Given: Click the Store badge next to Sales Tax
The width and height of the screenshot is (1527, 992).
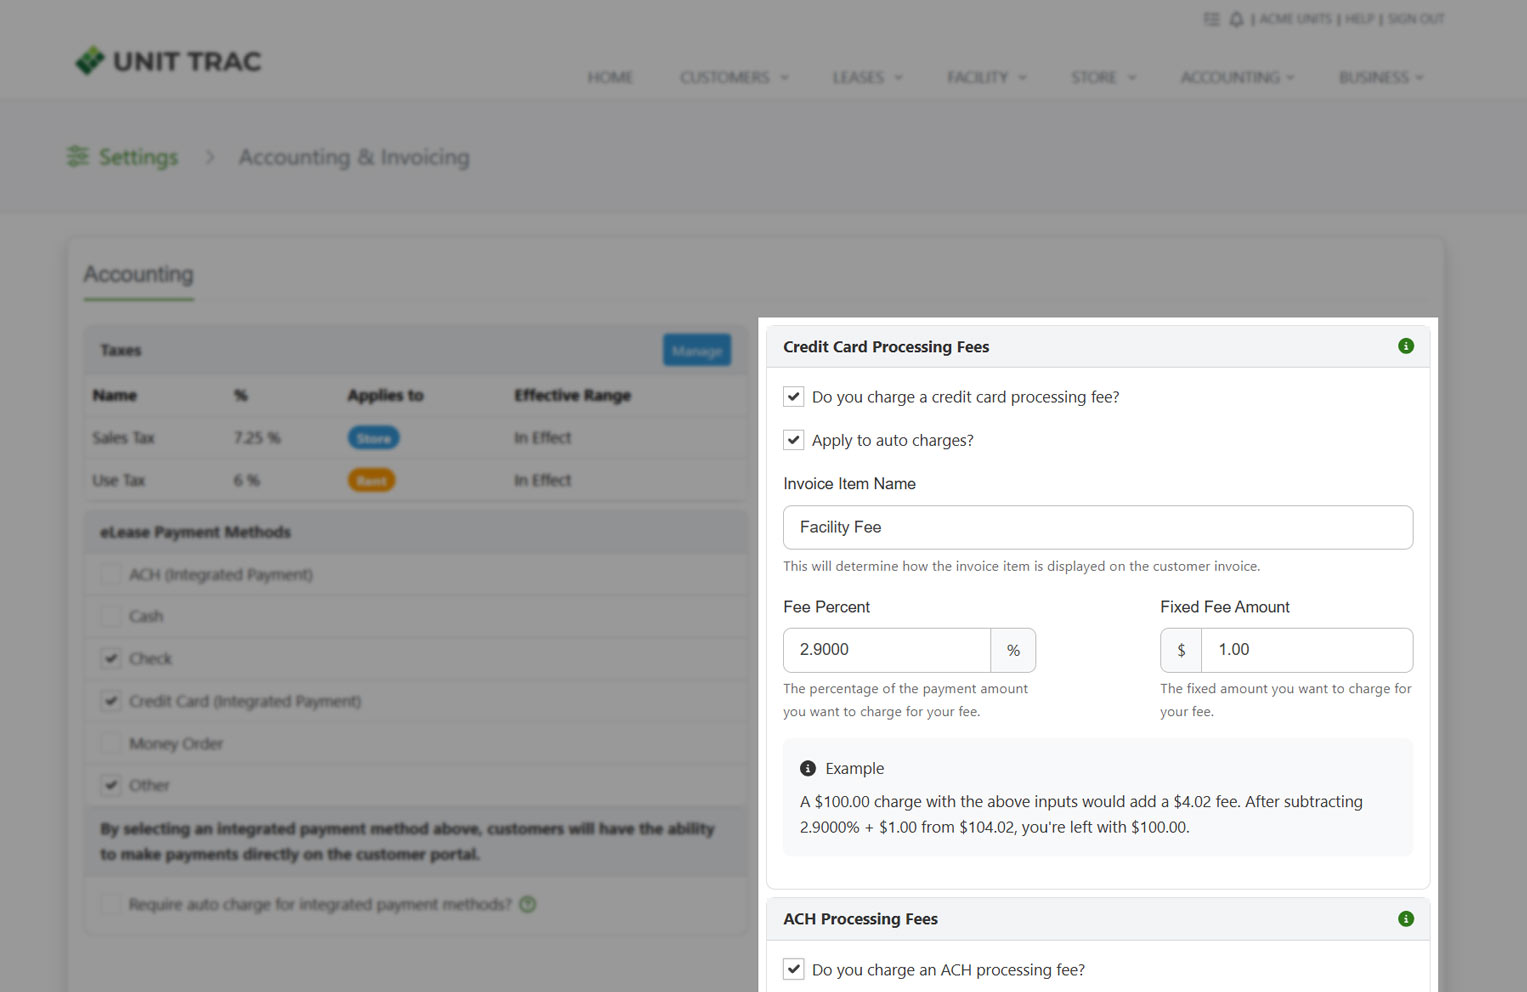Looking at the screenshot, I should (373, 437).
